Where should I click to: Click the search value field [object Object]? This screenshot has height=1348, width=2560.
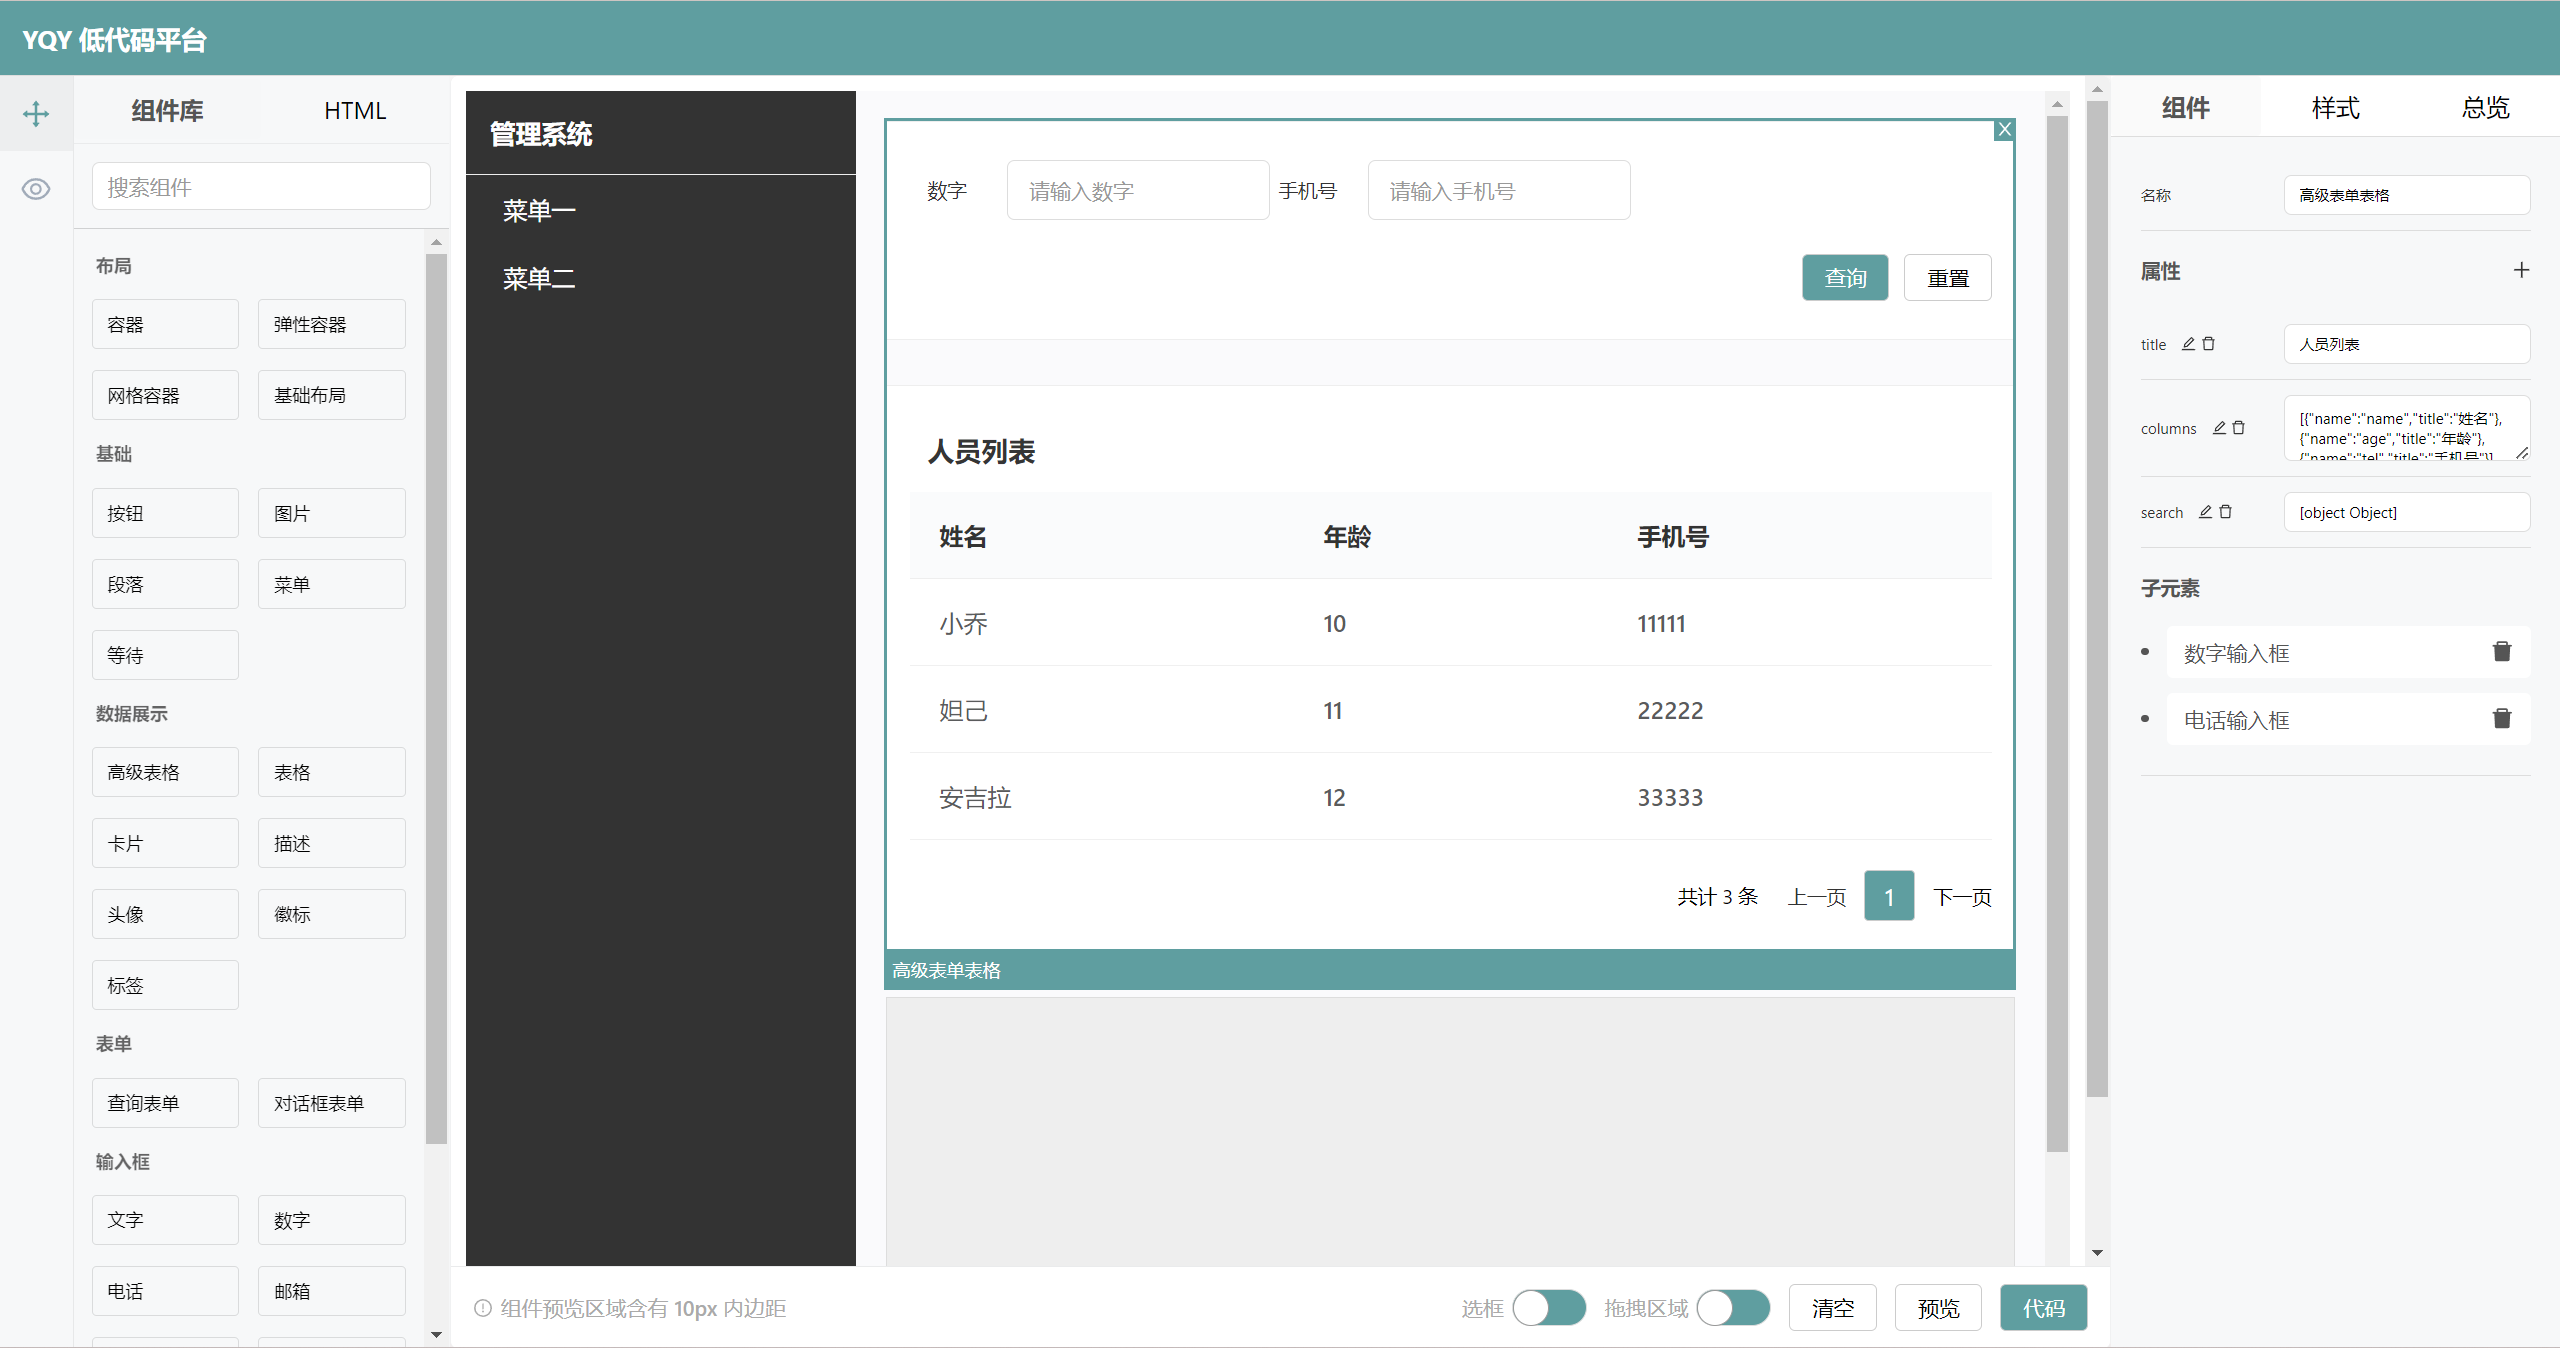pos(2406,512)
